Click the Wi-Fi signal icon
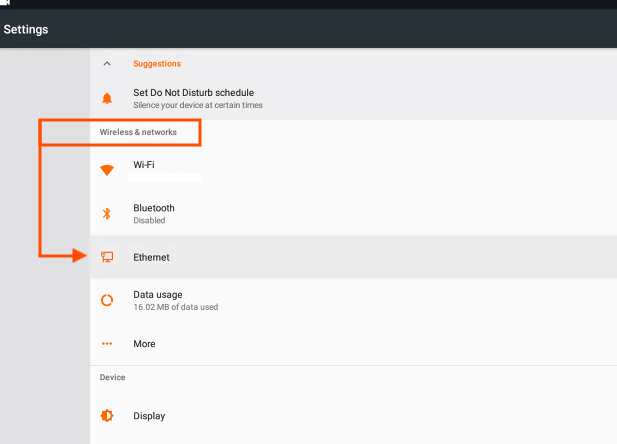Screen dimensions: 617x444 pyautogui.click(x=107, y=170)
